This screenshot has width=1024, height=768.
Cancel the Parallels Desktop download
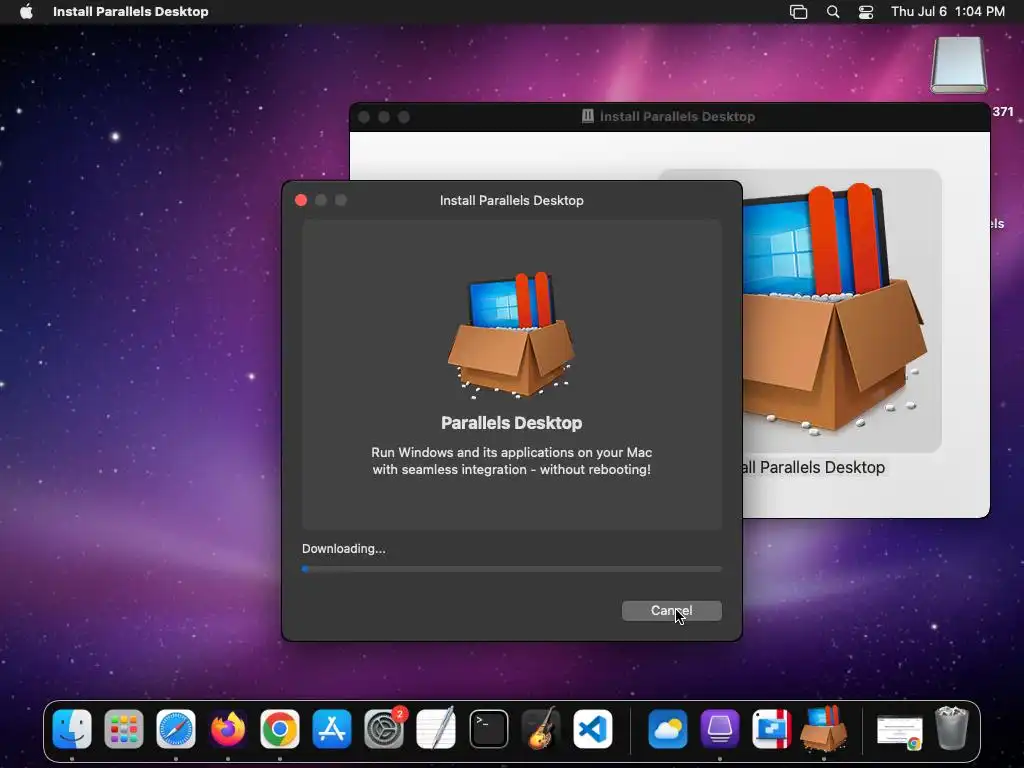point(671,611)
